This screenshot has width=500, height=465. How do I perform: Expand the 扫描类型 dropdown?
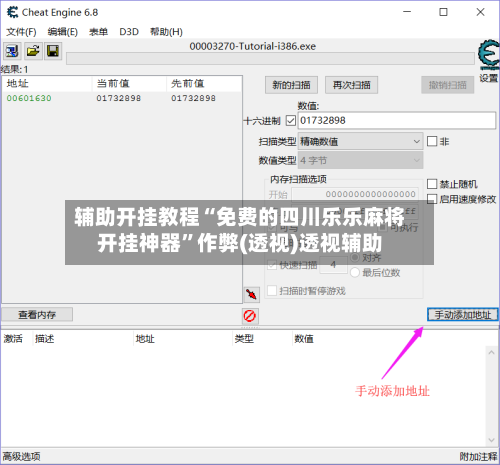pos(360,141)
